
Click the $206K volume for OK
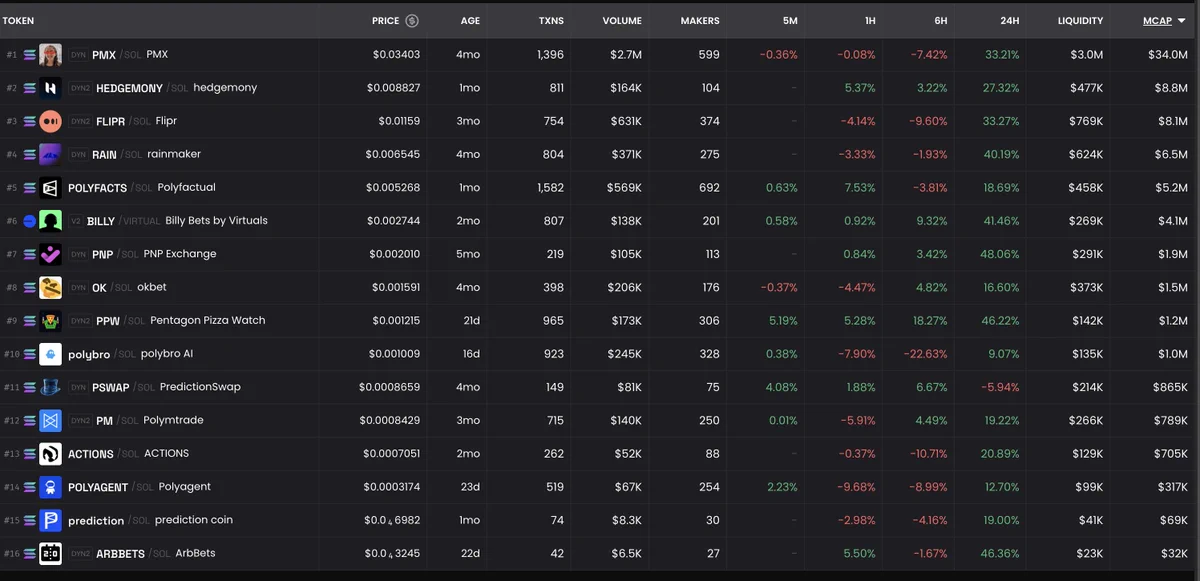tap(625, 288)
